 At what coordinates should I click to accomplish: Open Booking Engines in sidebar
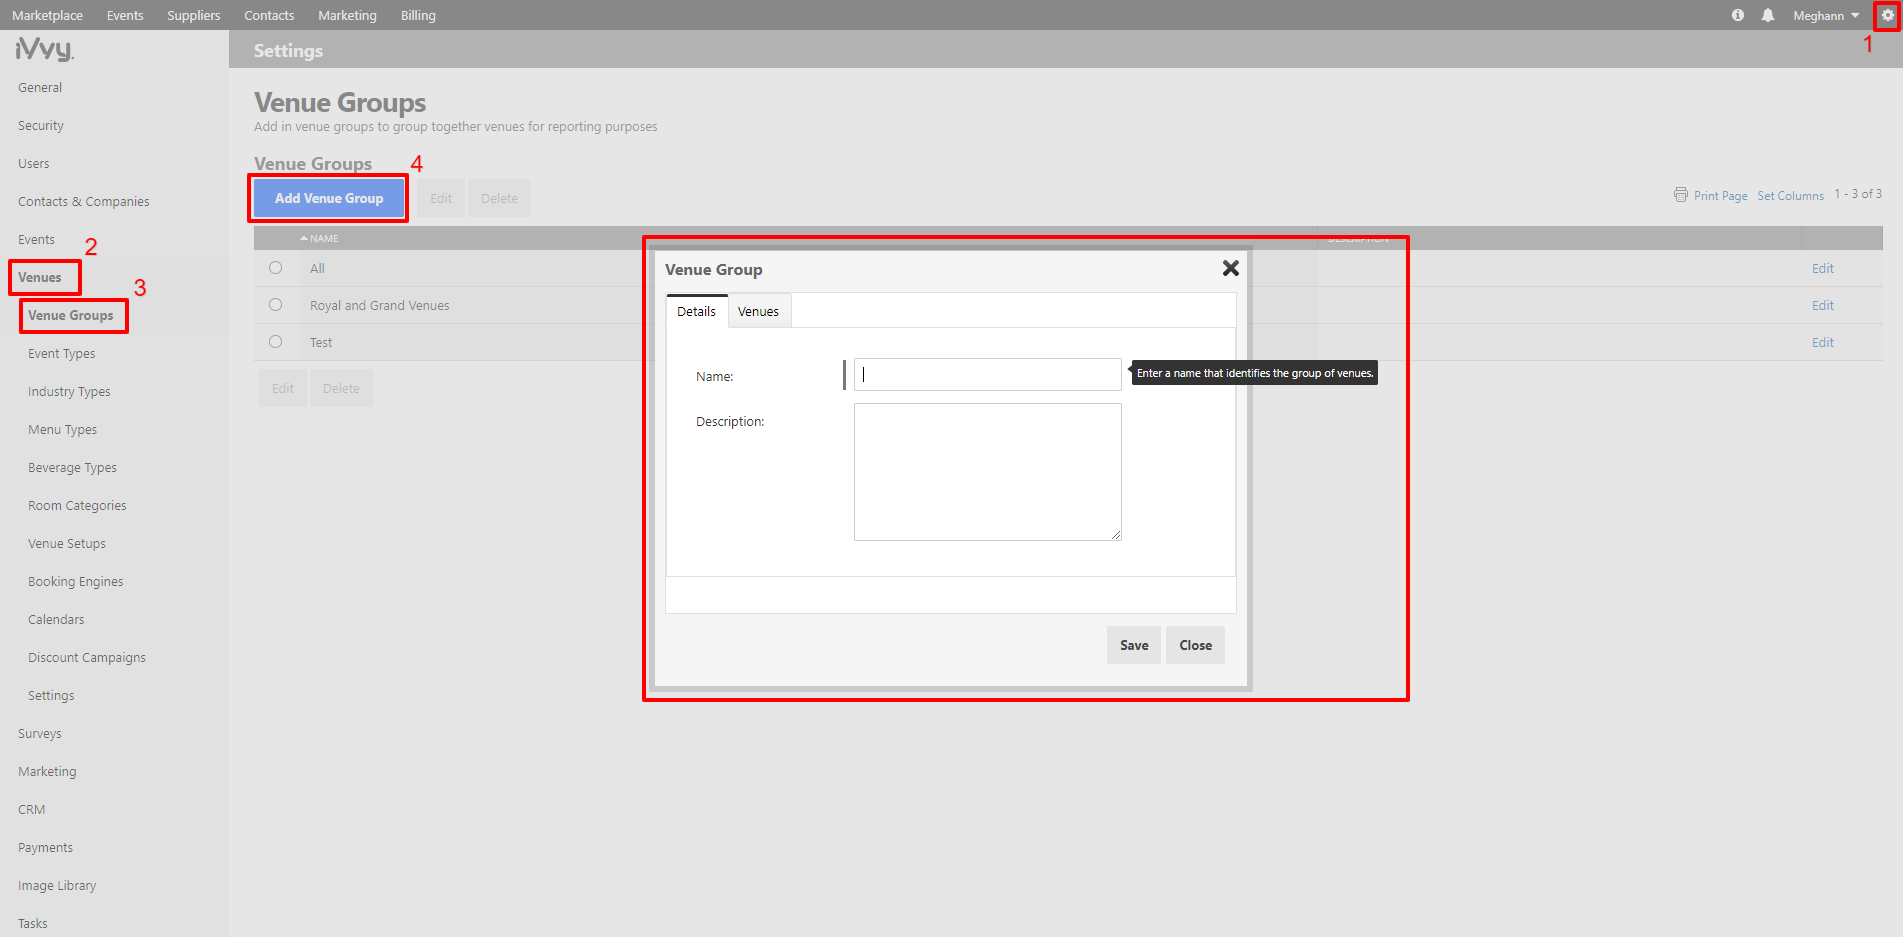tap(76, 581)
